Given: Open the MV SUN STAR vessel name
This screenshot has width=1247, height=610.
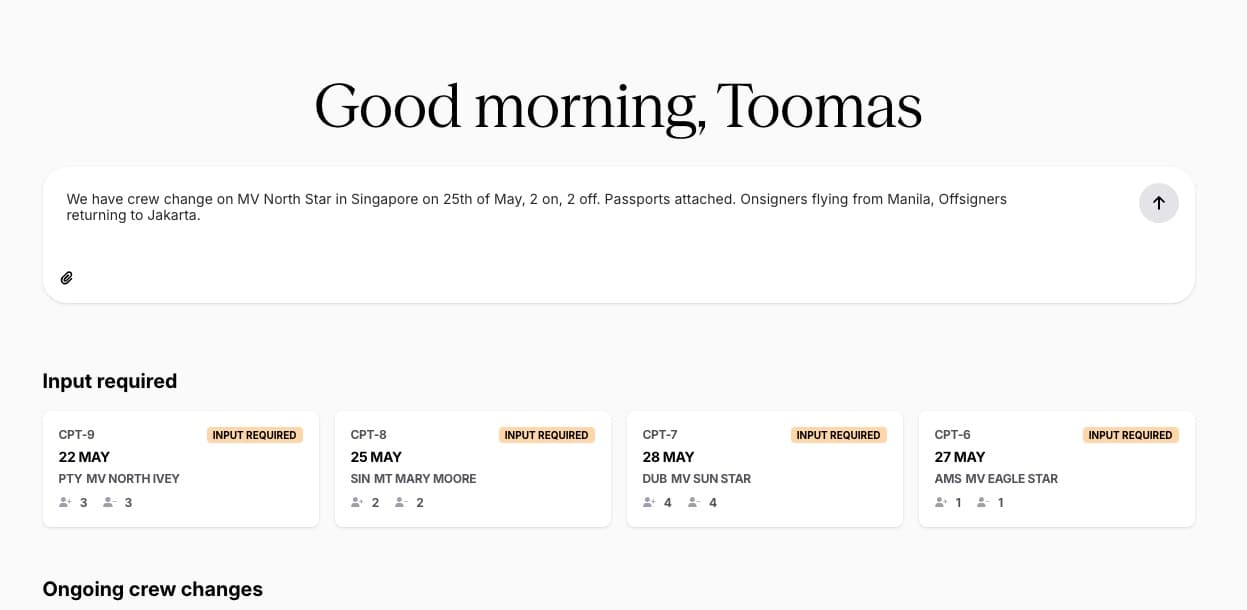Looking at the screenshot, I should [711, 479].
